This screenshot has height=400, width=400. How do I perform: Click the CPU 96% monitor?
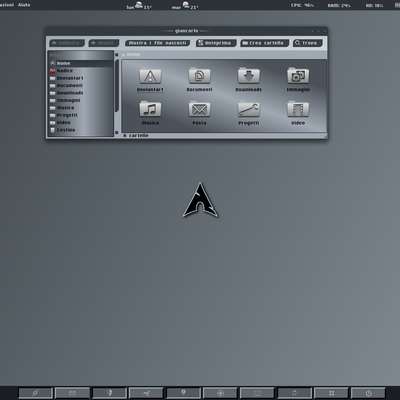point(302,5)
